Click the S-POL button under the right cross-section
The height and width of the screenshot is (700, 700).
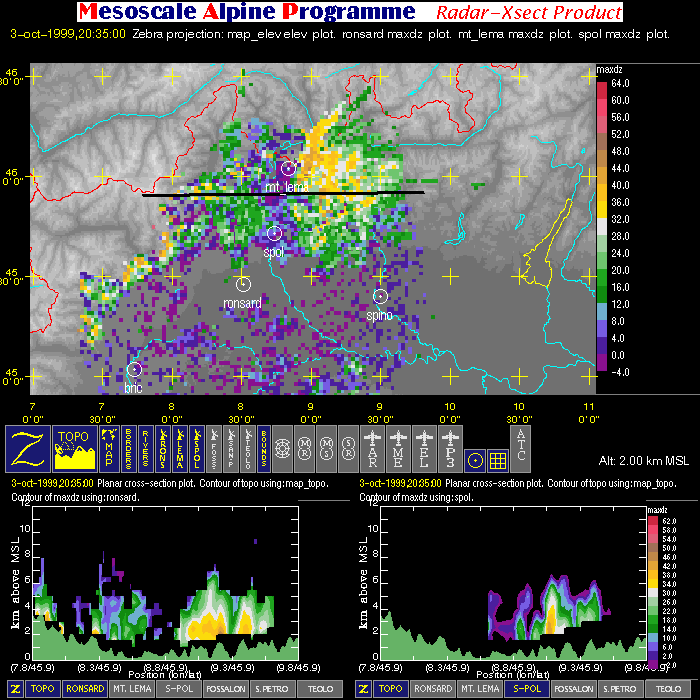coord(529,689)
